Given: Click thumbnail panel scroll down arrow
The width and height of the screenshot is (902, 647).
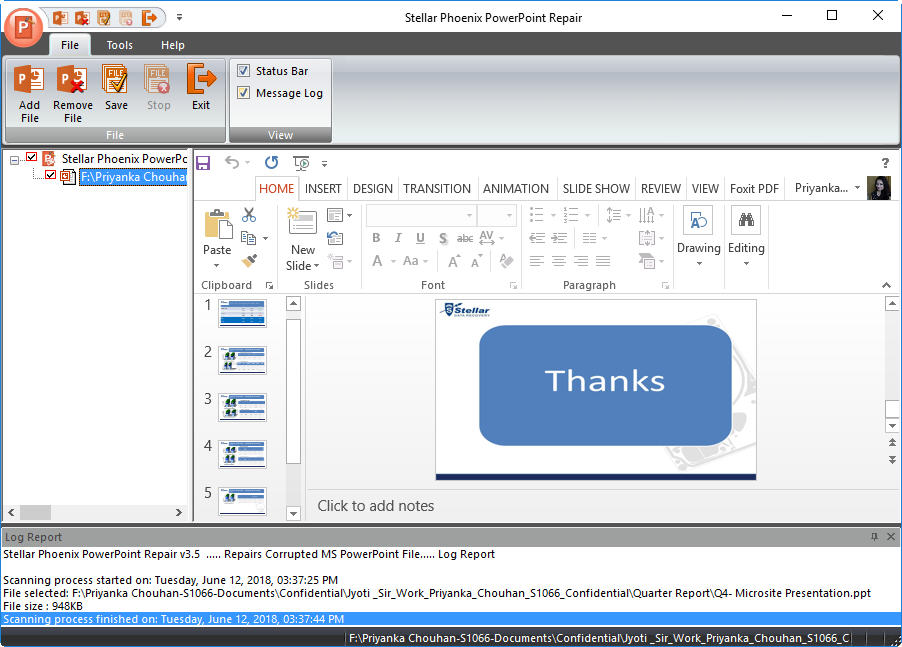Looking at the screenshot, I should coord(293,514).
